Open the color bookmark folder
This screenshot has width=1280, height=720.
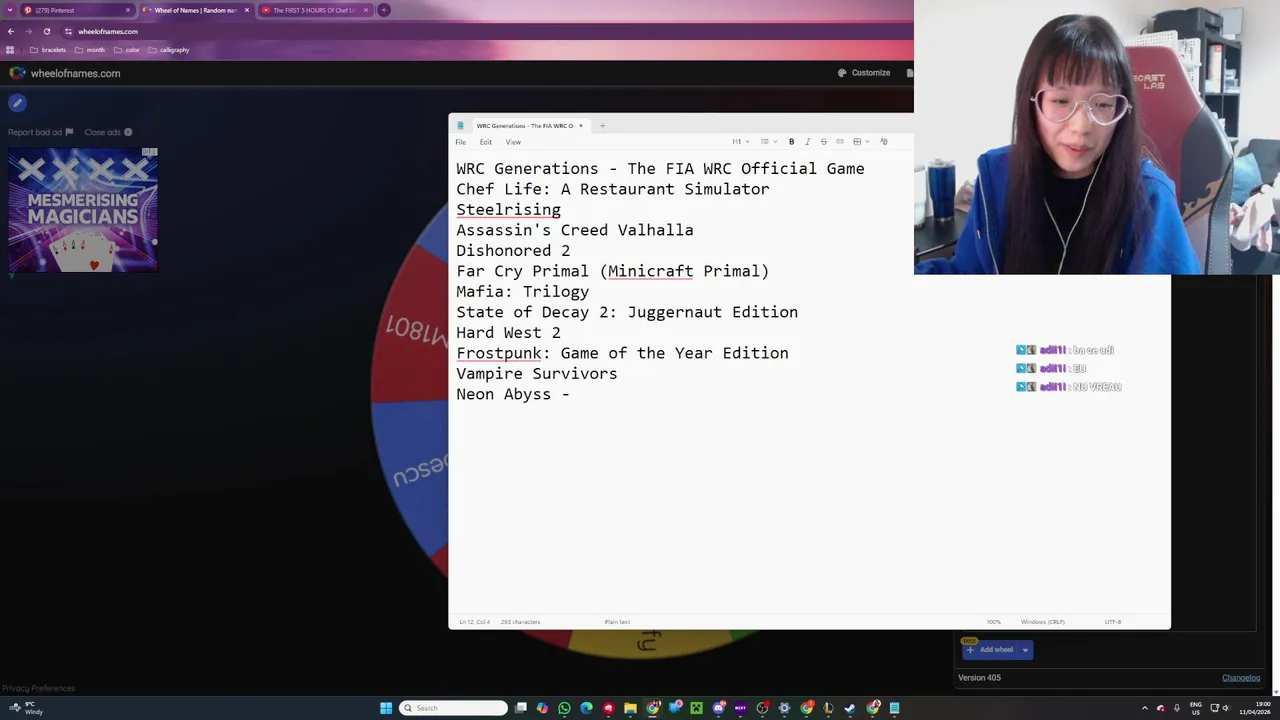127,50
